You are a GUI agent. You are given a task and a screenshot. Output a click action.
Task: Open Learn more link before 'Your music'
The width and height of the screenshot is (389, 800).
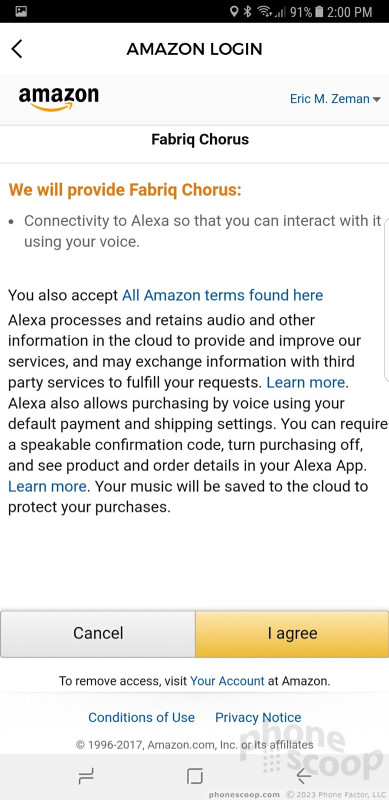click(x=47, y=486)
